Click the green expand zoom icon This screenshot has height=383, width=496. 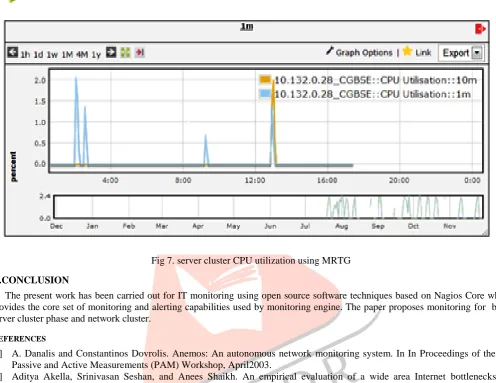(125, 52)
